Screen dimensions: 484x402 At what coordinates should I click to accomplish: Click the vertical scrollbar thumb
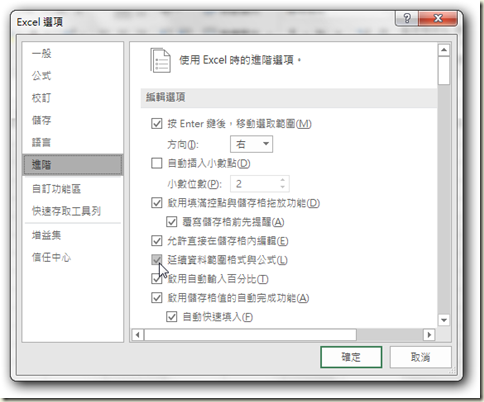444,70
